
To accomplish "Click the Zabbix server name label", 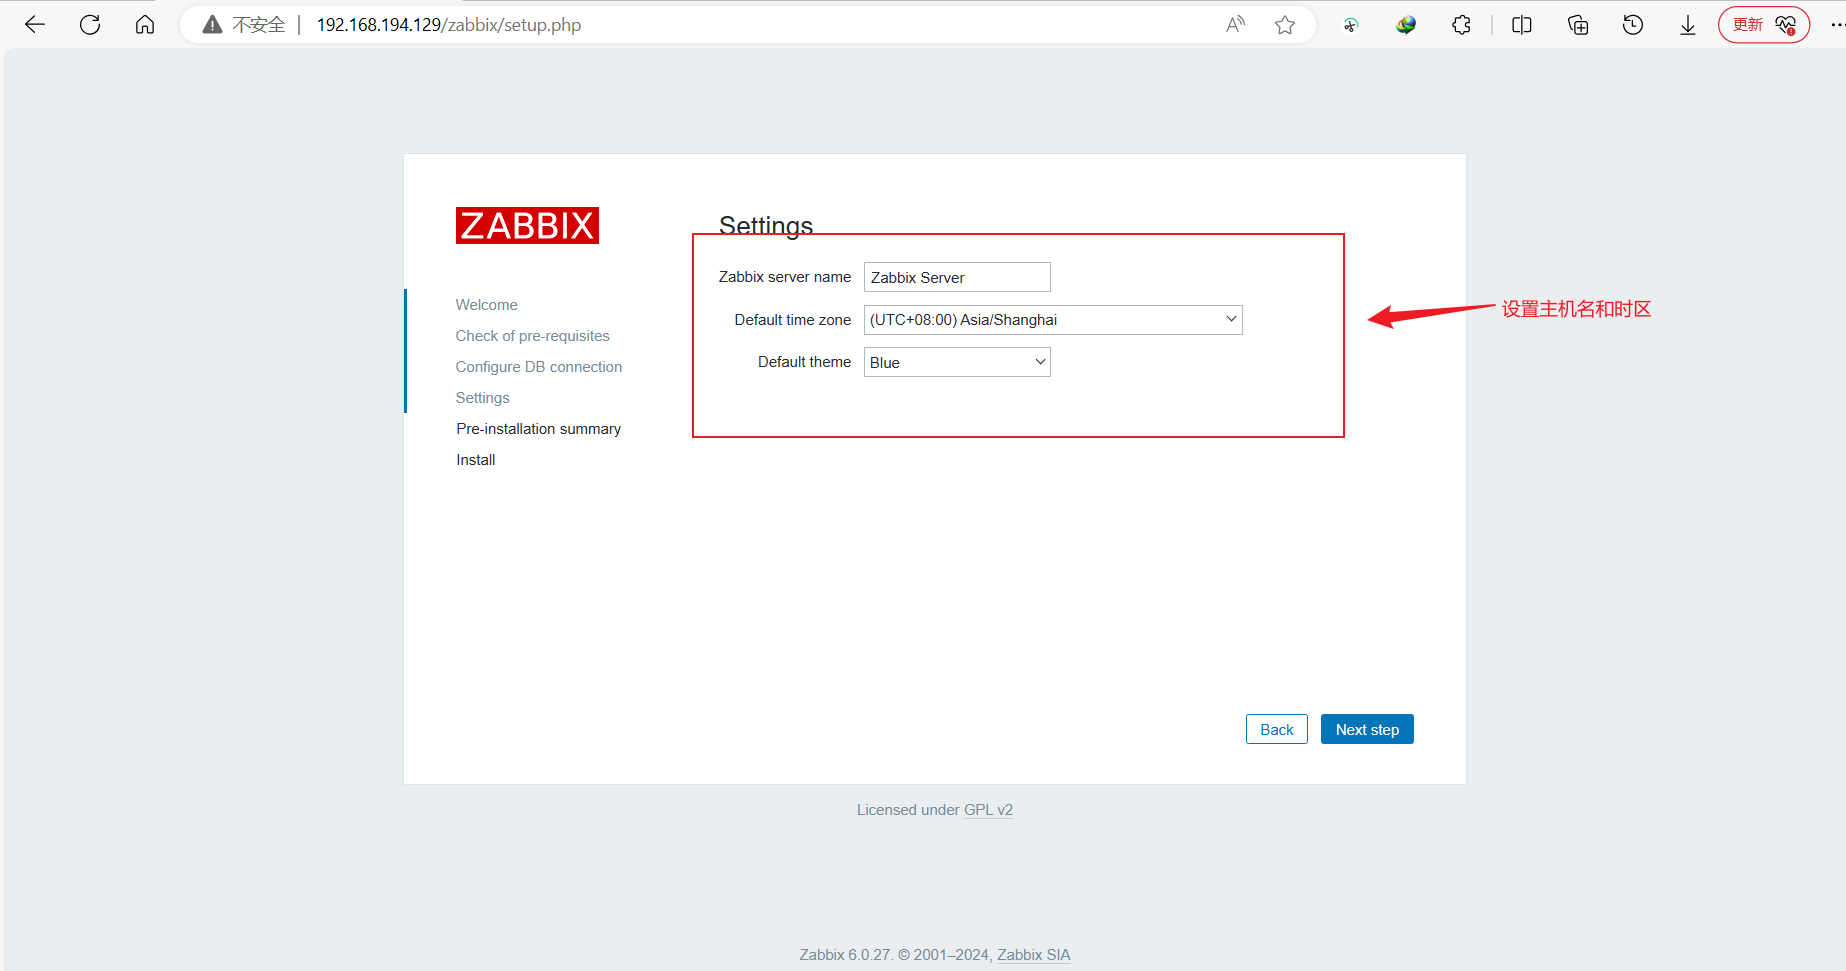I will point(785,277).
